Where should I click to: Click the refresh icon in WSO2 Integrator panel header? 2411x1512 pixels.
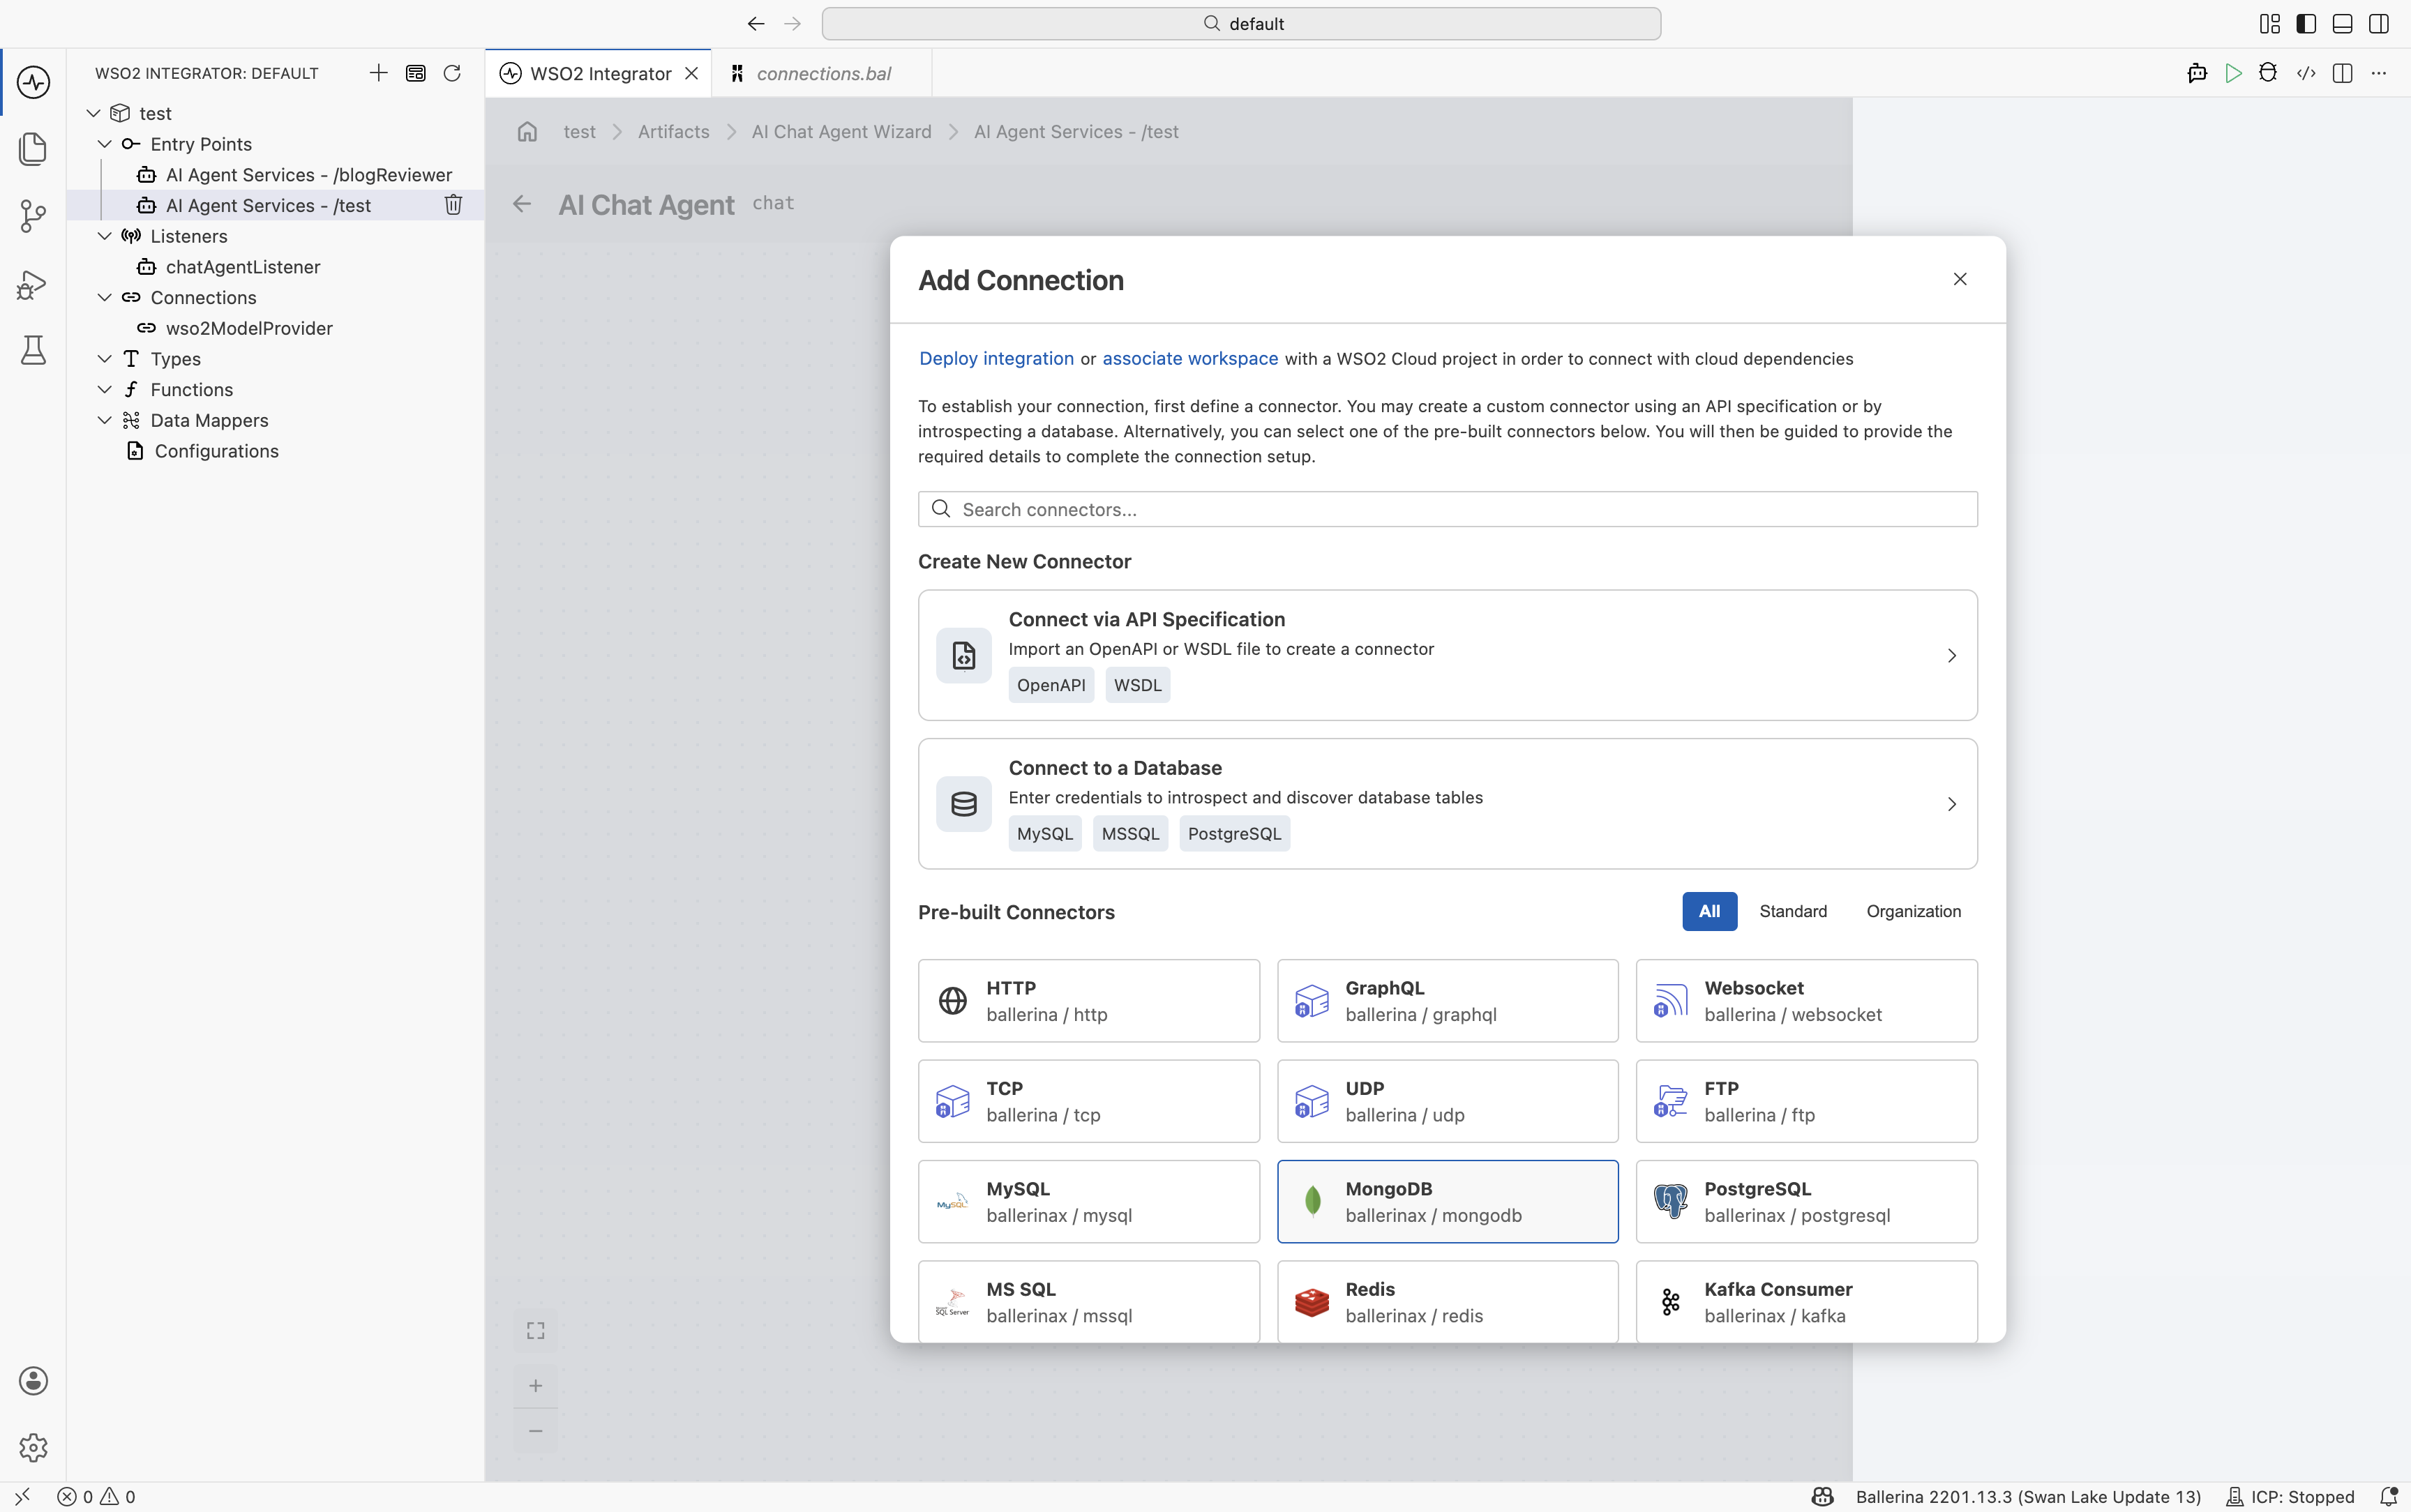pyautogui.click(x=452, y=73)
